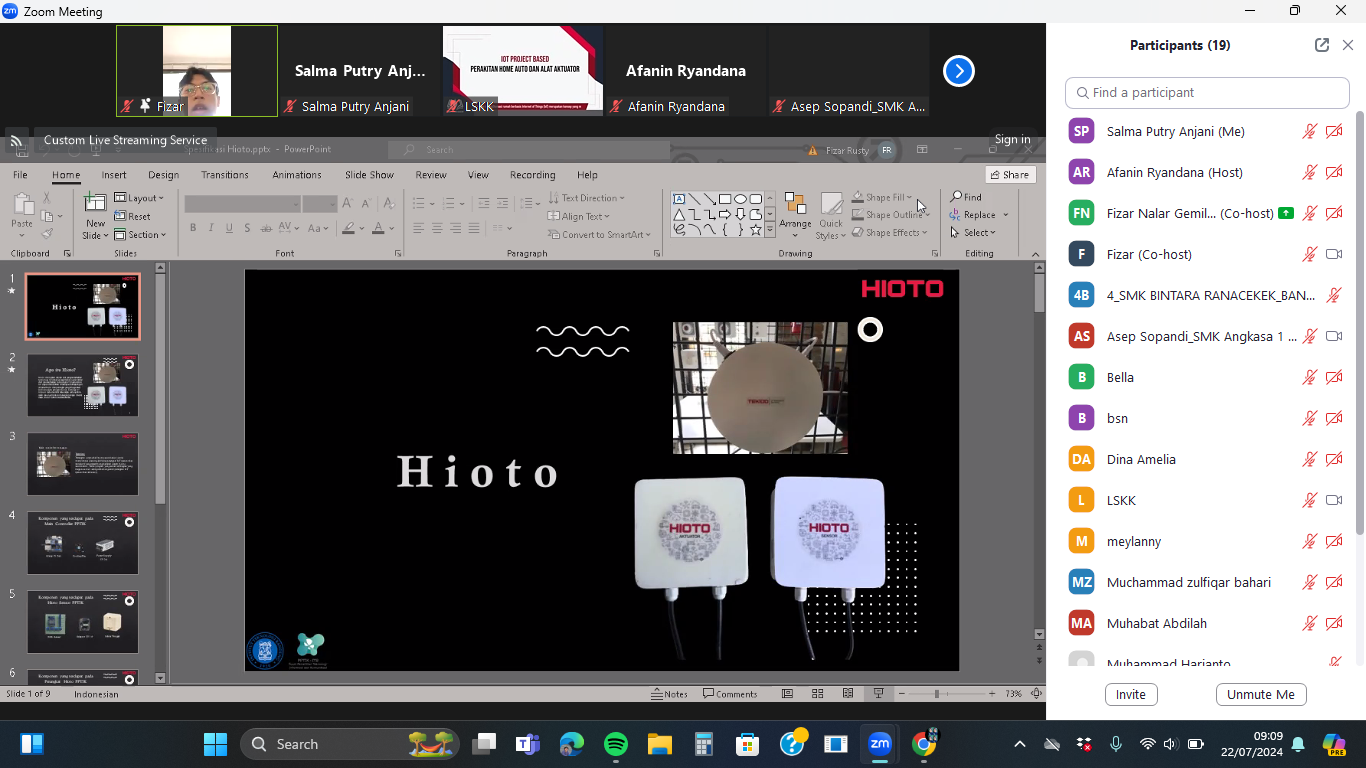This screenshot has height=768, width=1366.
Task: Click the zoom out minus on status bar
Action: [903, 694]
